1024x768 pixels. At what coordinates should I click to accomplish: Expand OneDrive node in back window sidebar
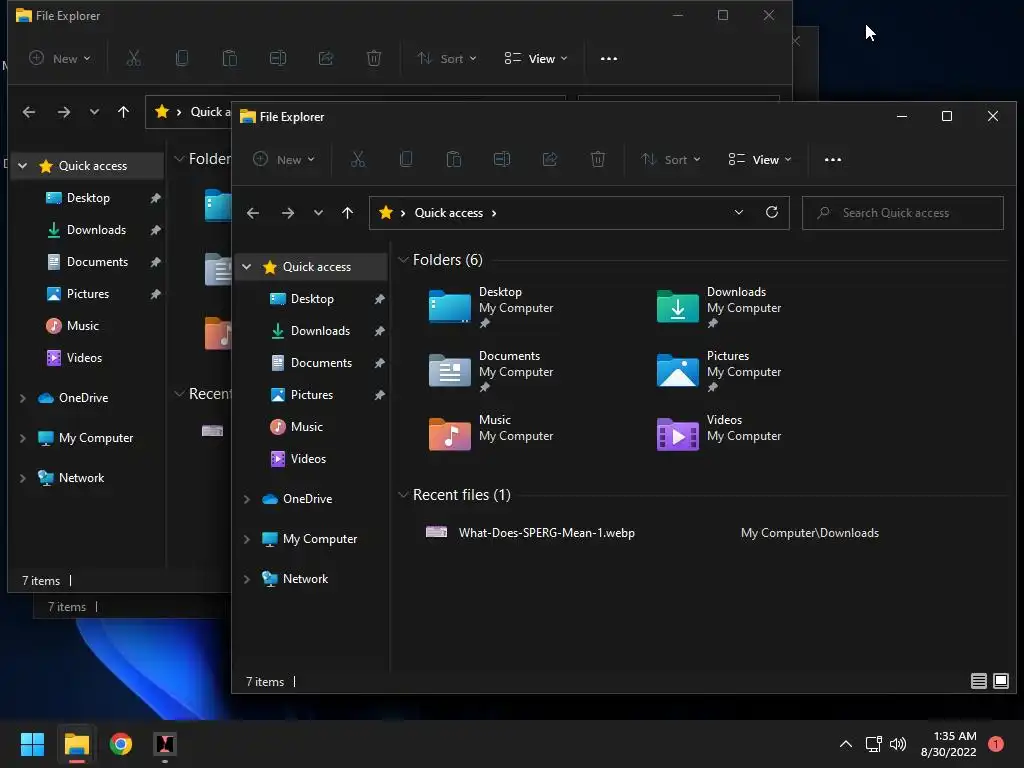[23, 398]
